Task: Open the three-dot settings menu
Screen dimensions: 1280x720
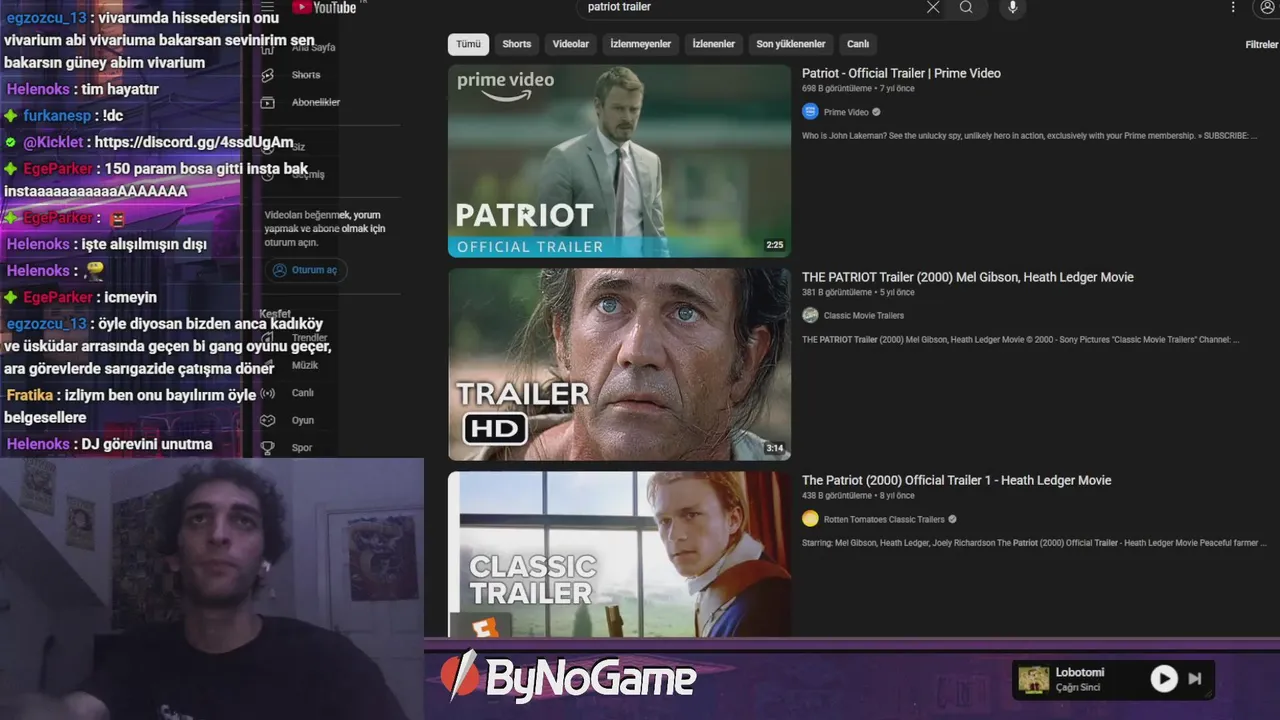Action: click(x=1233, y=7)
